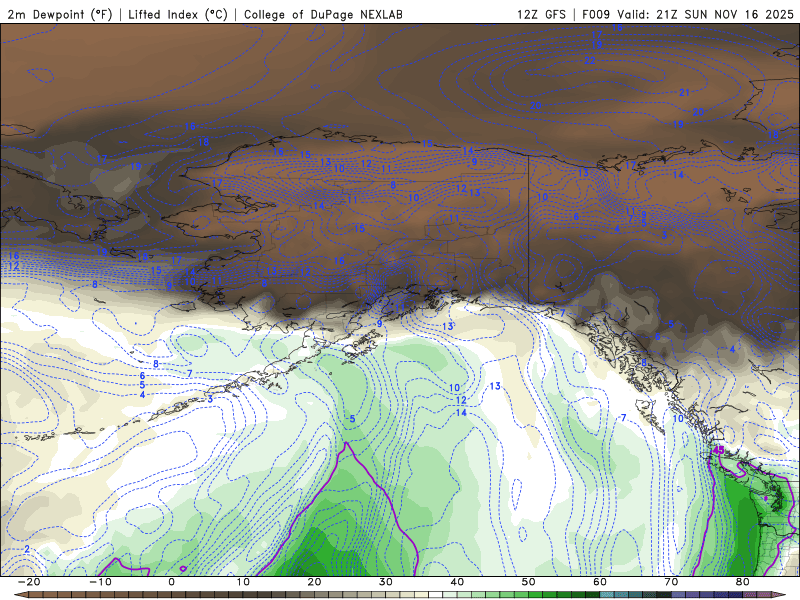Click the "12Z GFS" model run label
The image size is (800, 600).
(541, 14)
